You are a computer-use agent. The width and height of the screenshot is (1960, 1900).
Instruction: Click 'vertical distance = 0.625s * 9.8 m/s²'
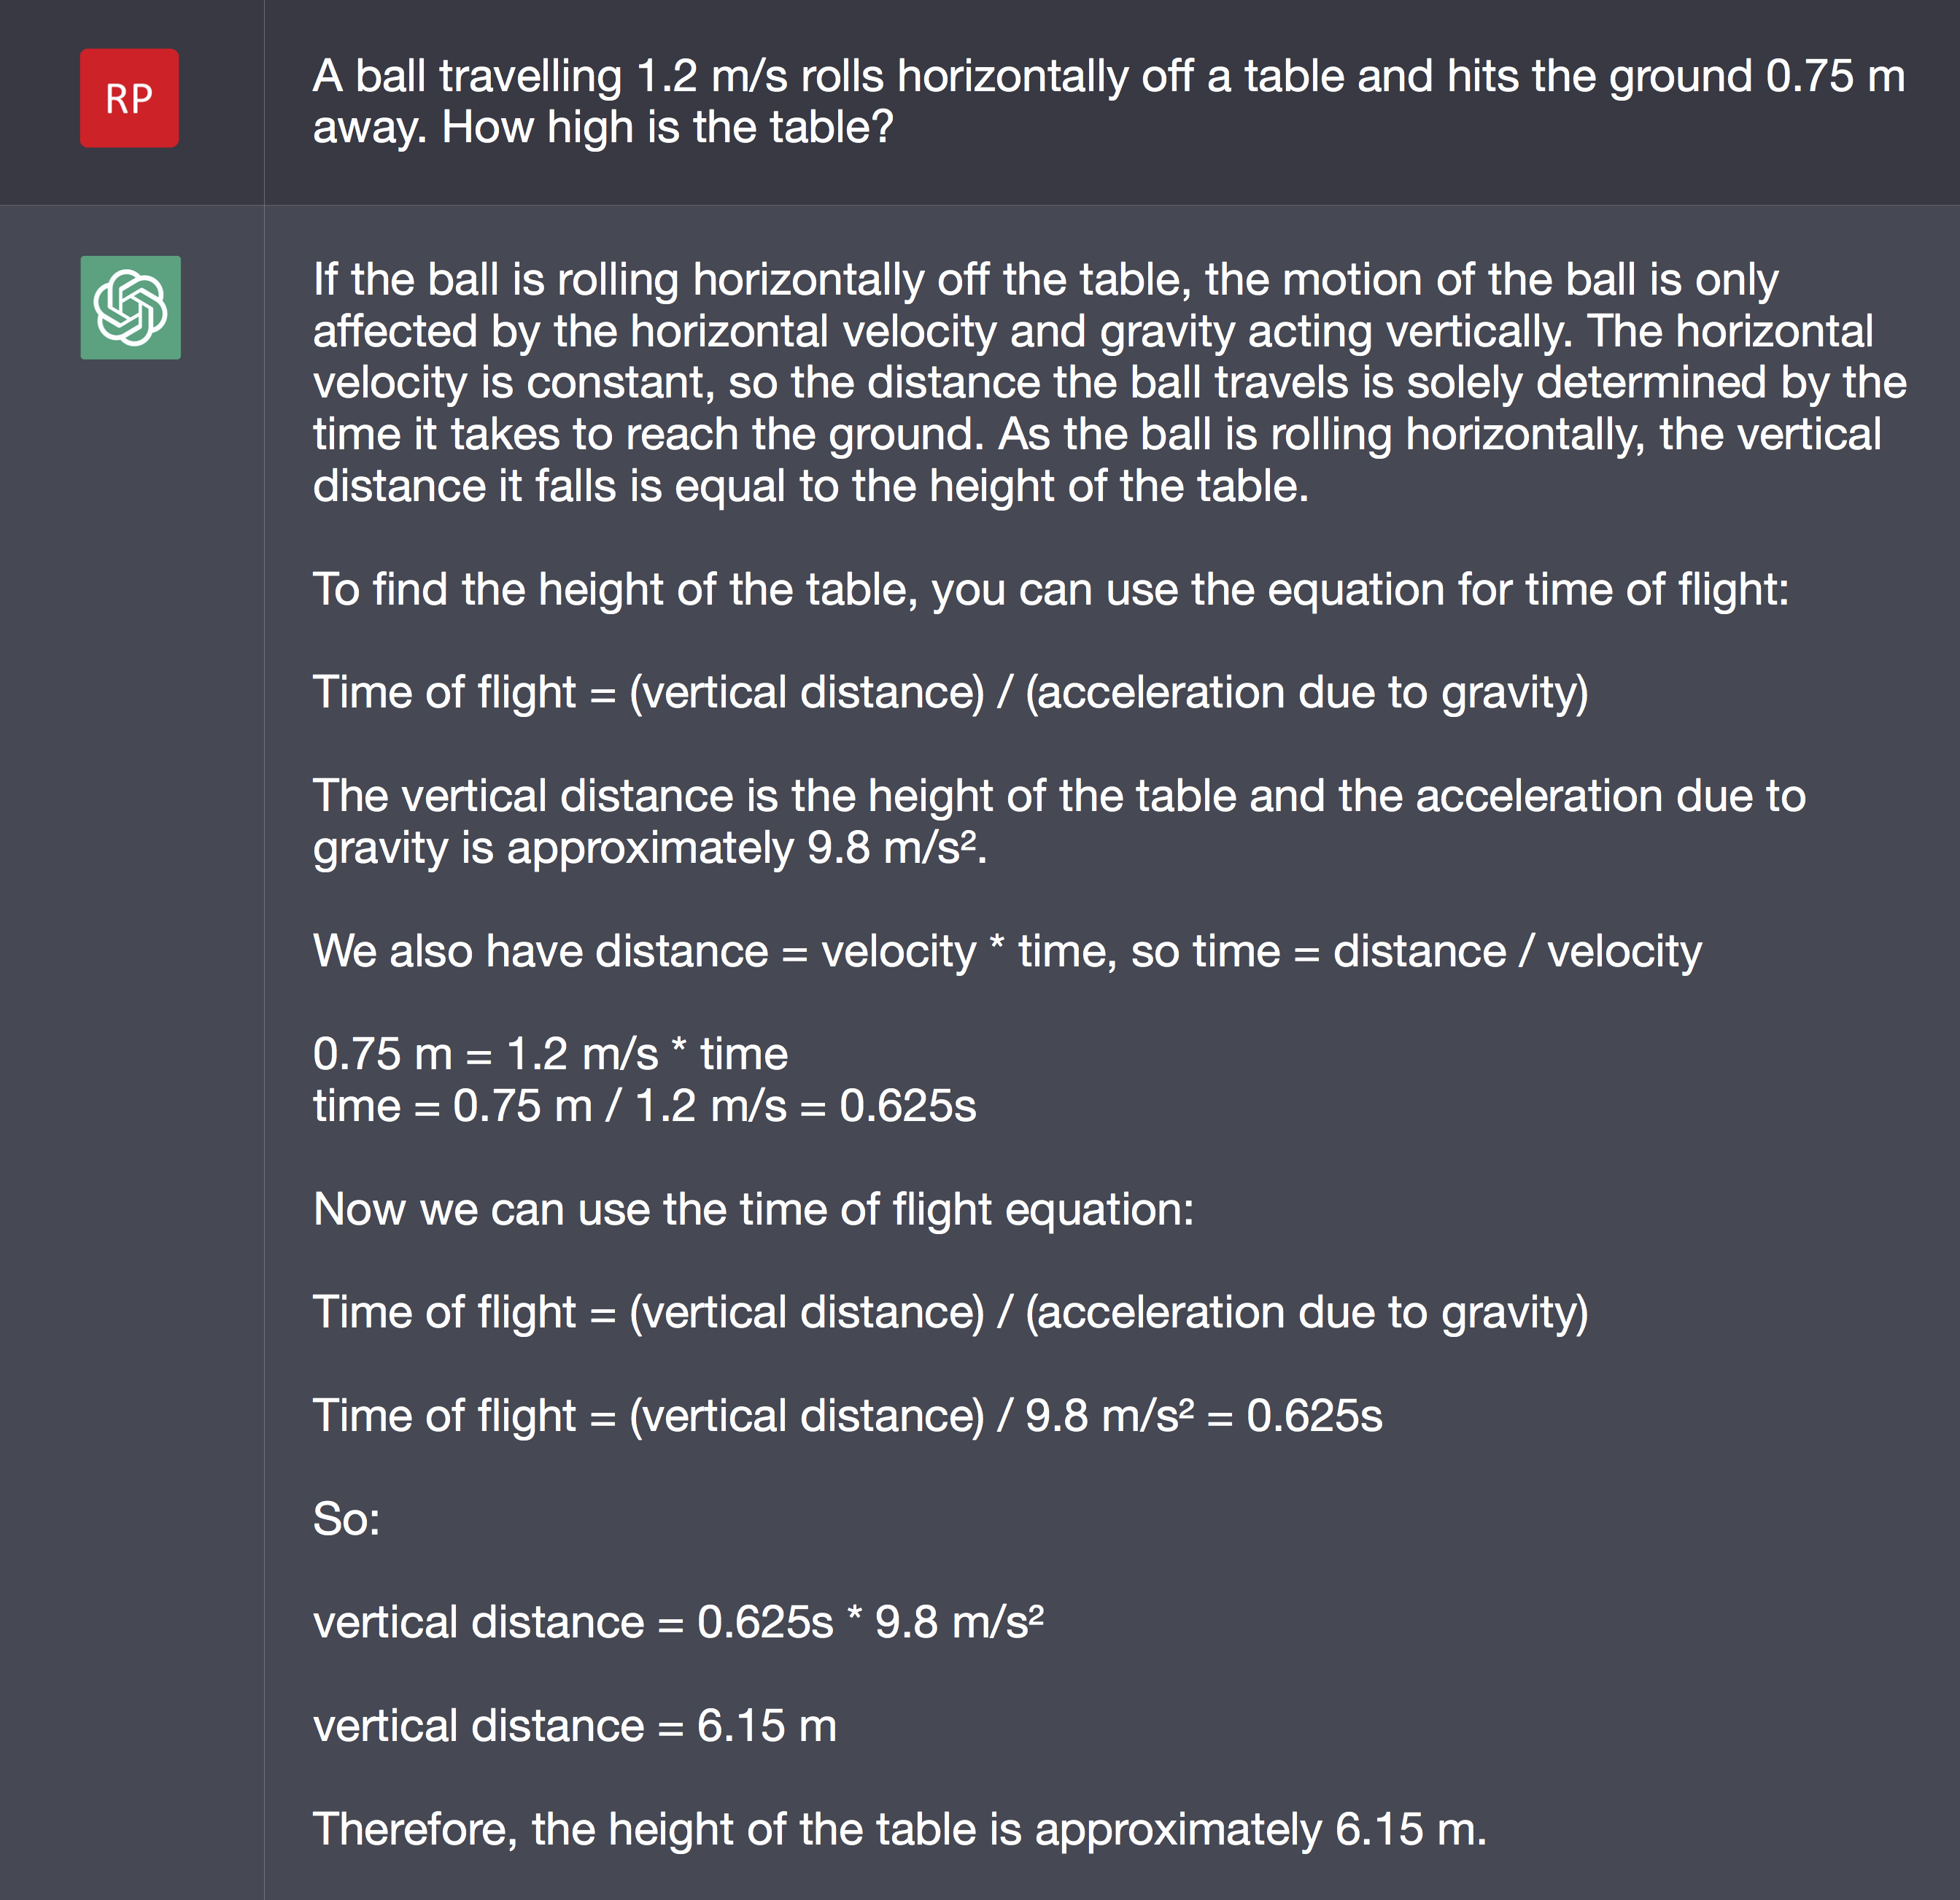(678, 1622)
